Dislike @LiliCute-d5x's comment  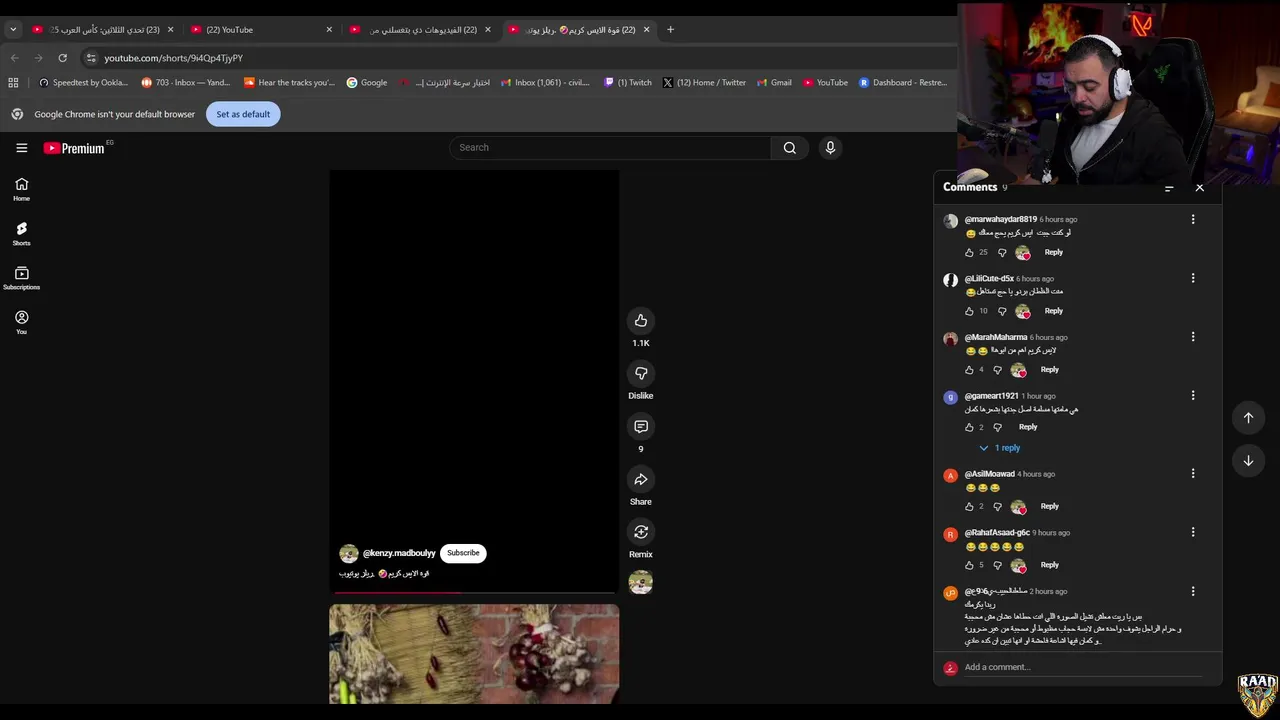click(x=1002, y=311)
